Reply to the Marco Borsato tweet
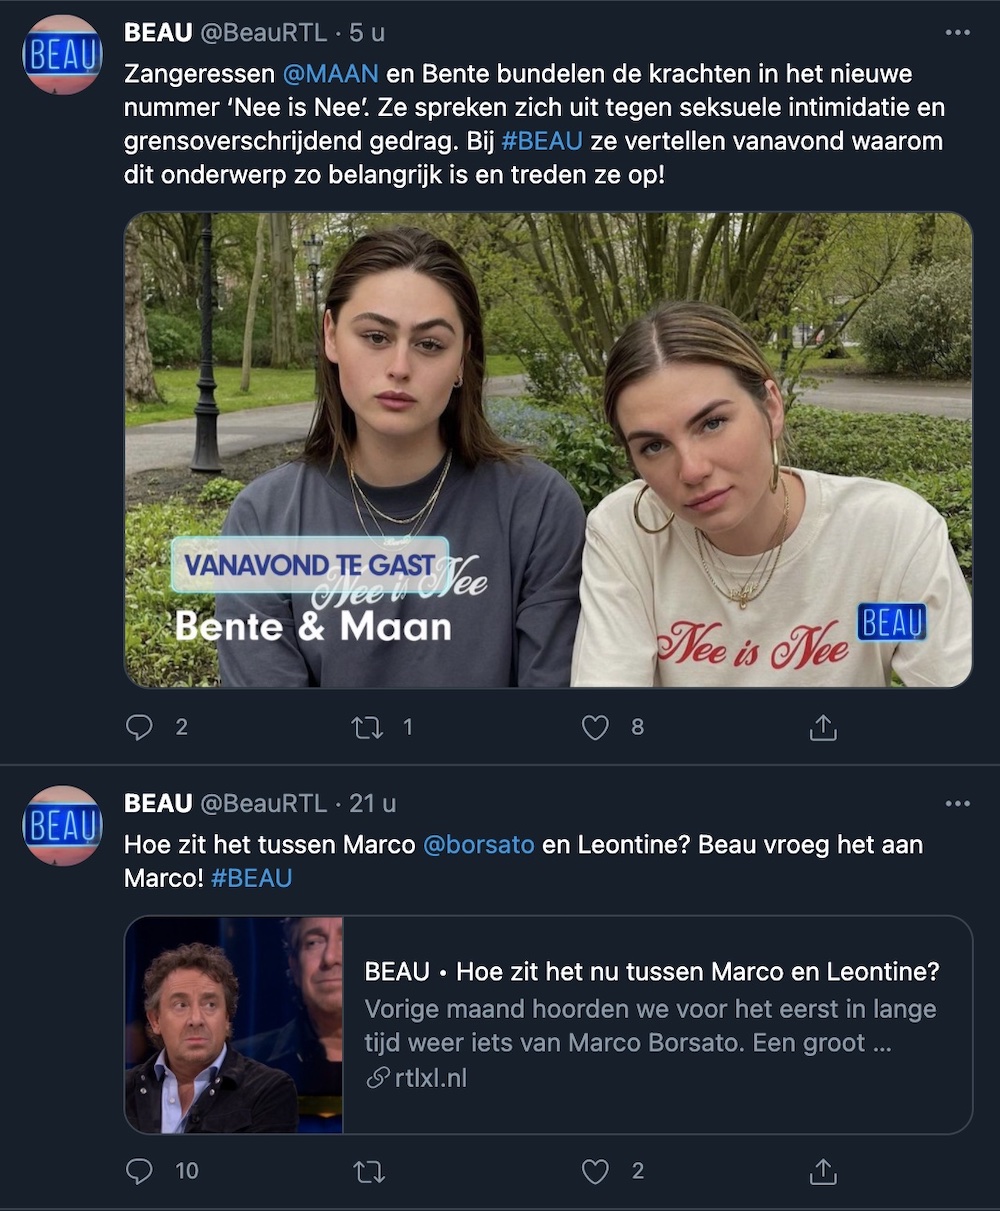The image size is (1000, 1211). tap(140, 1170)
